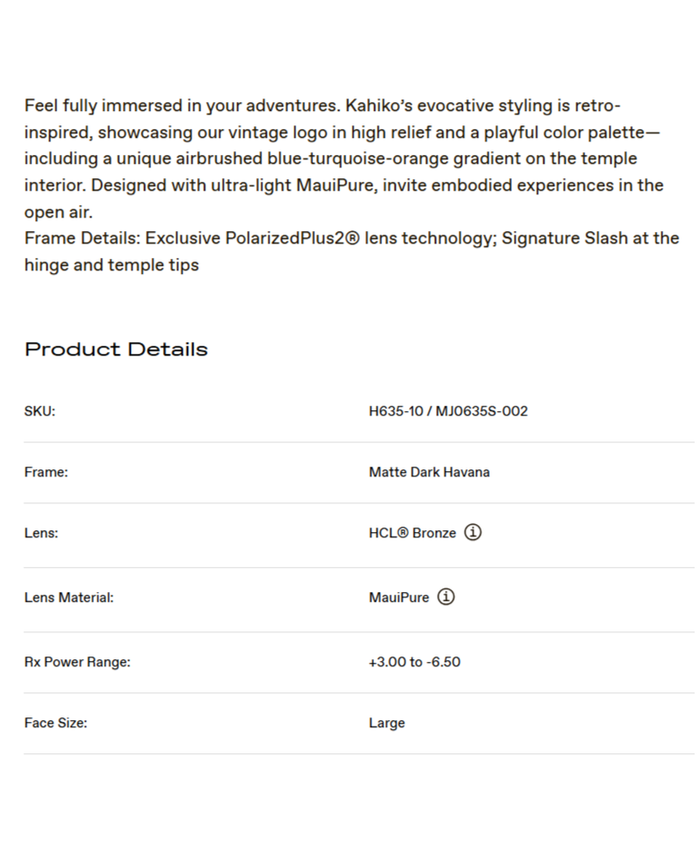Image resolution: width=700 pixels, height=850 pixels.
Task: Click the SKU: label
Action: tap(40, 411)
